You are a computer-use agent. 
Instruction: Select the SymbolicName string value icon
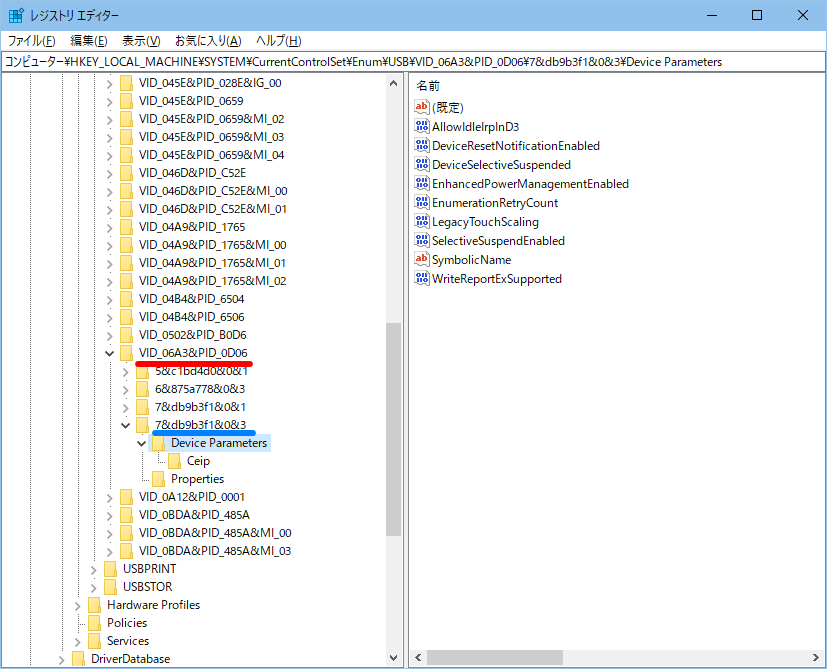(421, 259)
